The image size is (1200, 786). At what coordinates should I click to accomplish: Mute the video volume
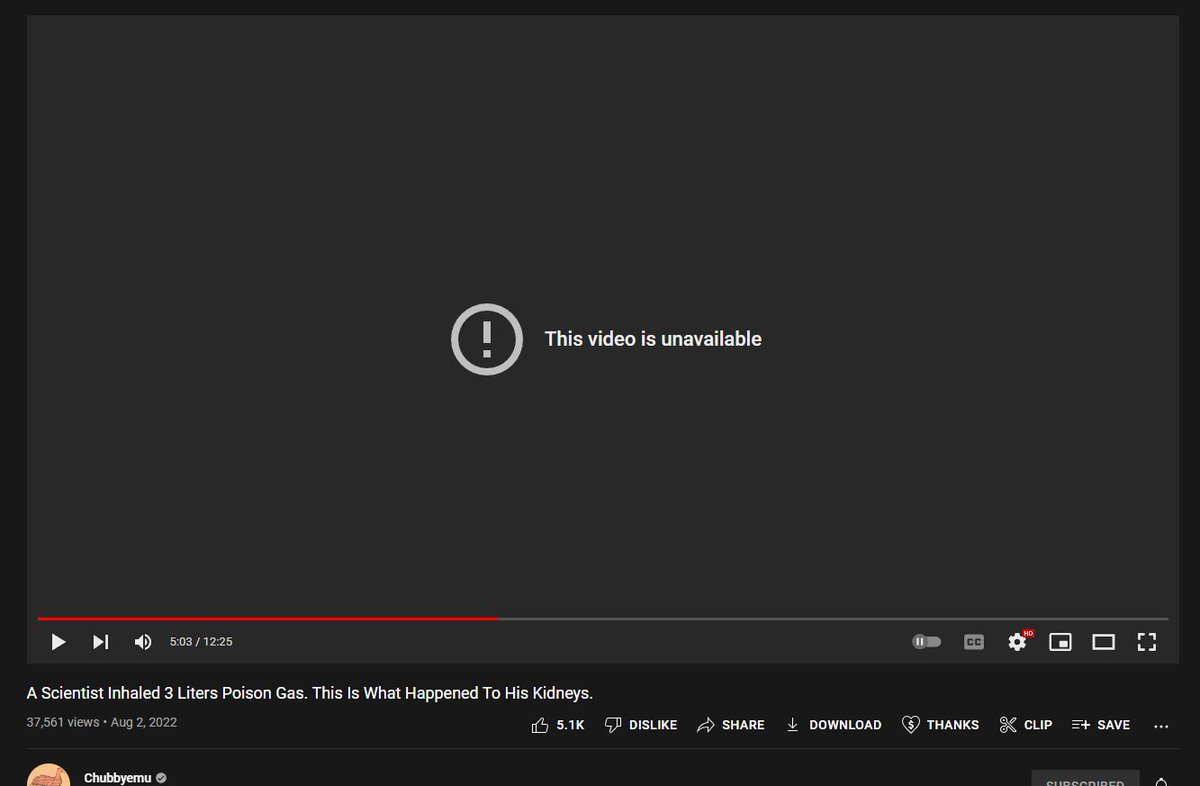[143, 642]
